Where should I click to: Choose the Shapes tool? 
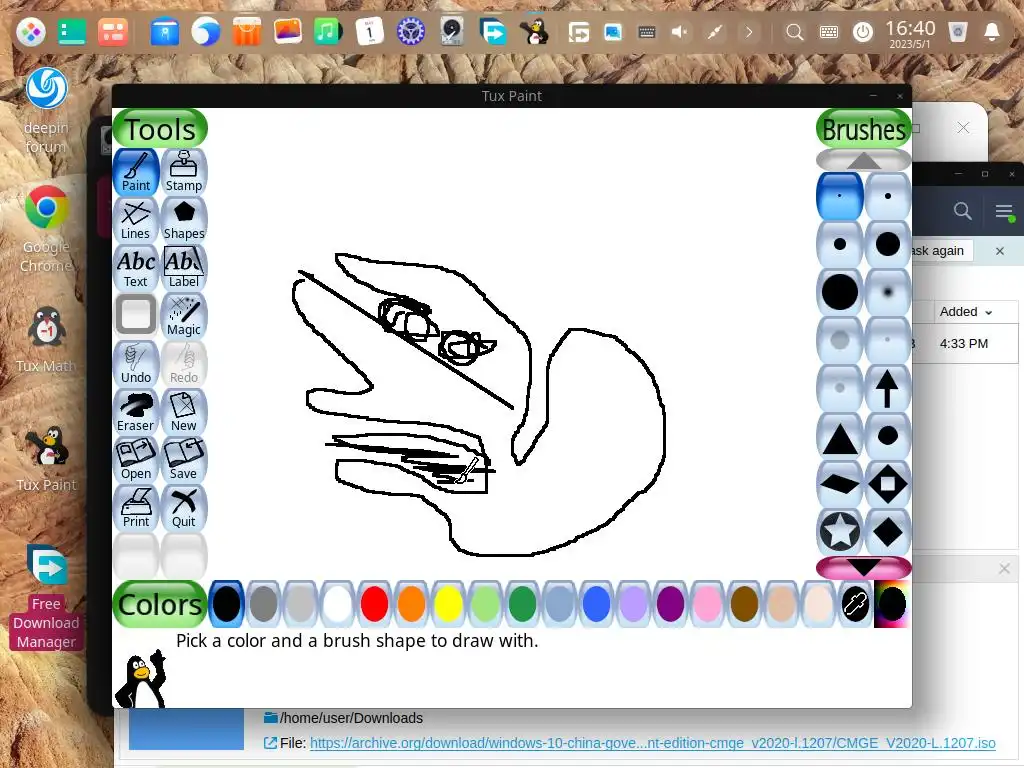[x=184, y=220]
